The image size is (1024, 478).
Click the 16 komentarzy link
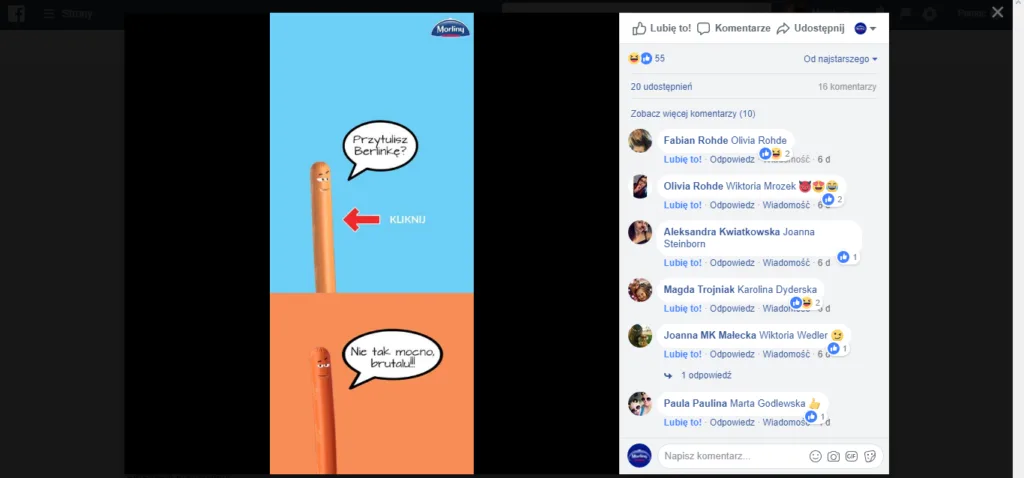(847, 87)
